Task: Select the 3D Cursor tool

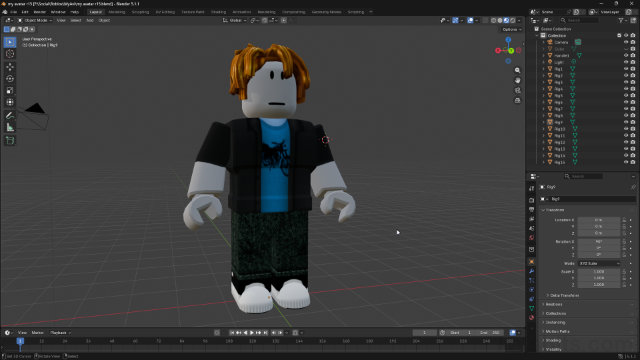Action: tap(10, 54)
